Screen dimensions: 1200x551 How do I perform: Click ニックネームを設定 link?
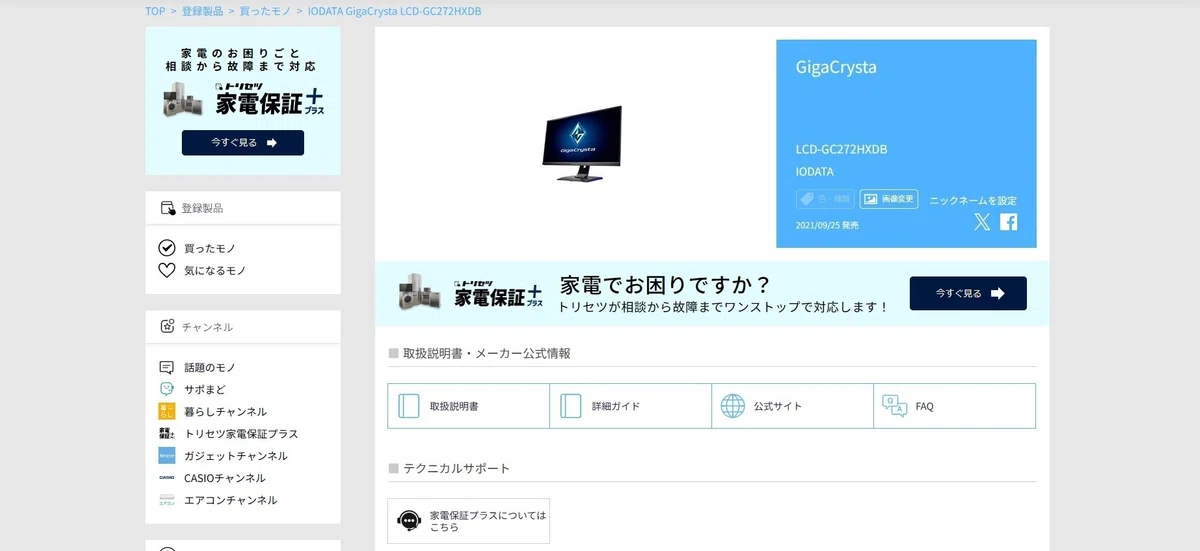pos(973,201)
